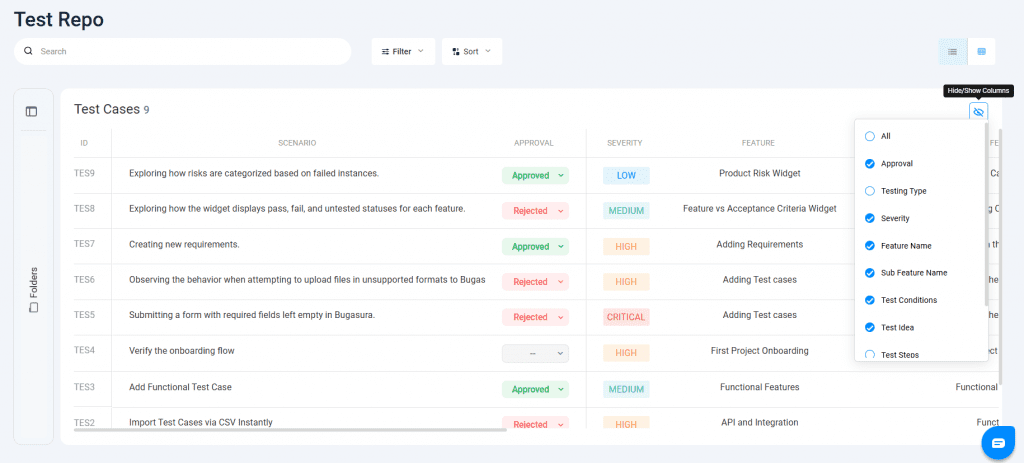Open the chat support bubble icon

[997, 442]
